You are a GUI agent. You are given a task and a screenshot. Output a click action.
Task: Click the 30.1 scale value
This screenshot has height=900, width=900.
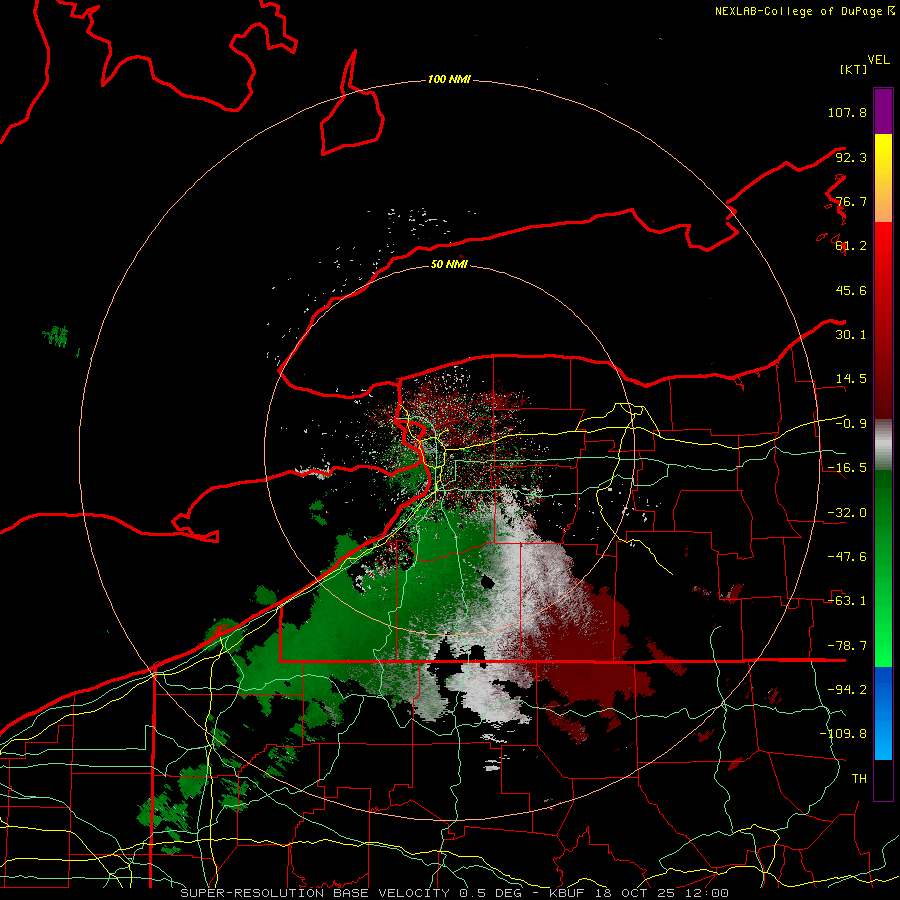[851, 335]
